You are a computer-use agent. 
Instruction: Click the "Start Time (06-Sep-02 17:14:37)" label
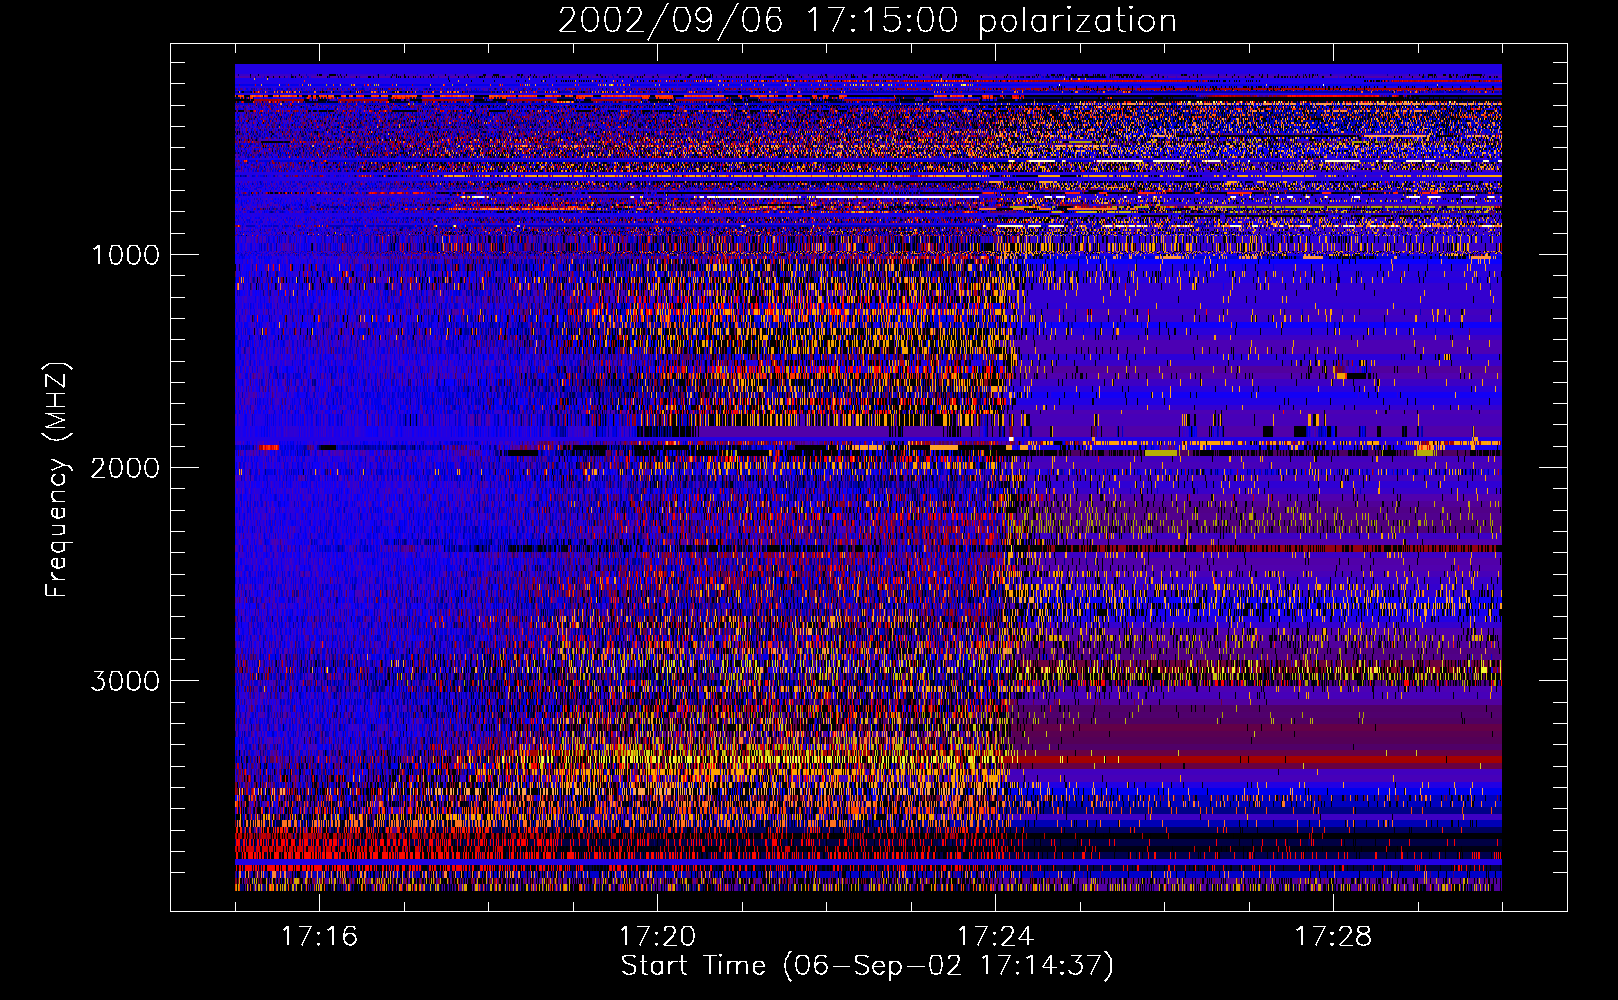point(867,966)
